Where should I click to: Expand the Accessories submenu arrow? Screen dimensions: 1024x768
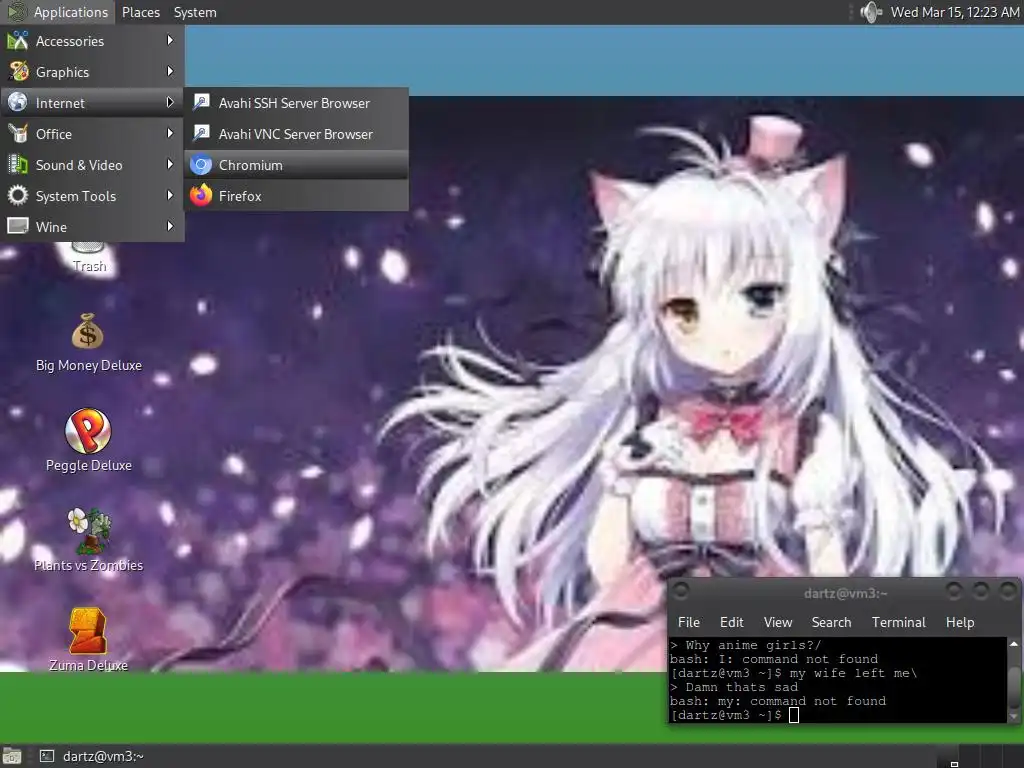(x=170, y=40)
